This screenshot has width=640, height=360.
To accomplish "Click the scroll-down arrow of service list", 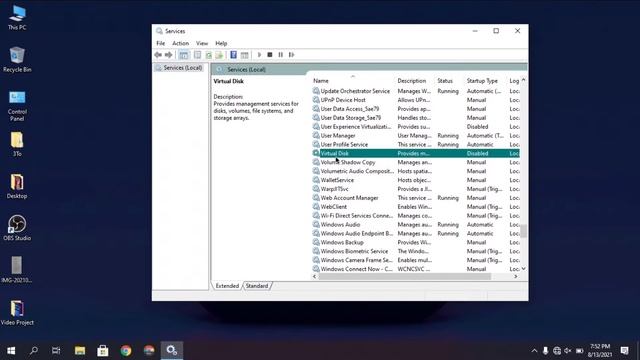I will click(524, 269).
